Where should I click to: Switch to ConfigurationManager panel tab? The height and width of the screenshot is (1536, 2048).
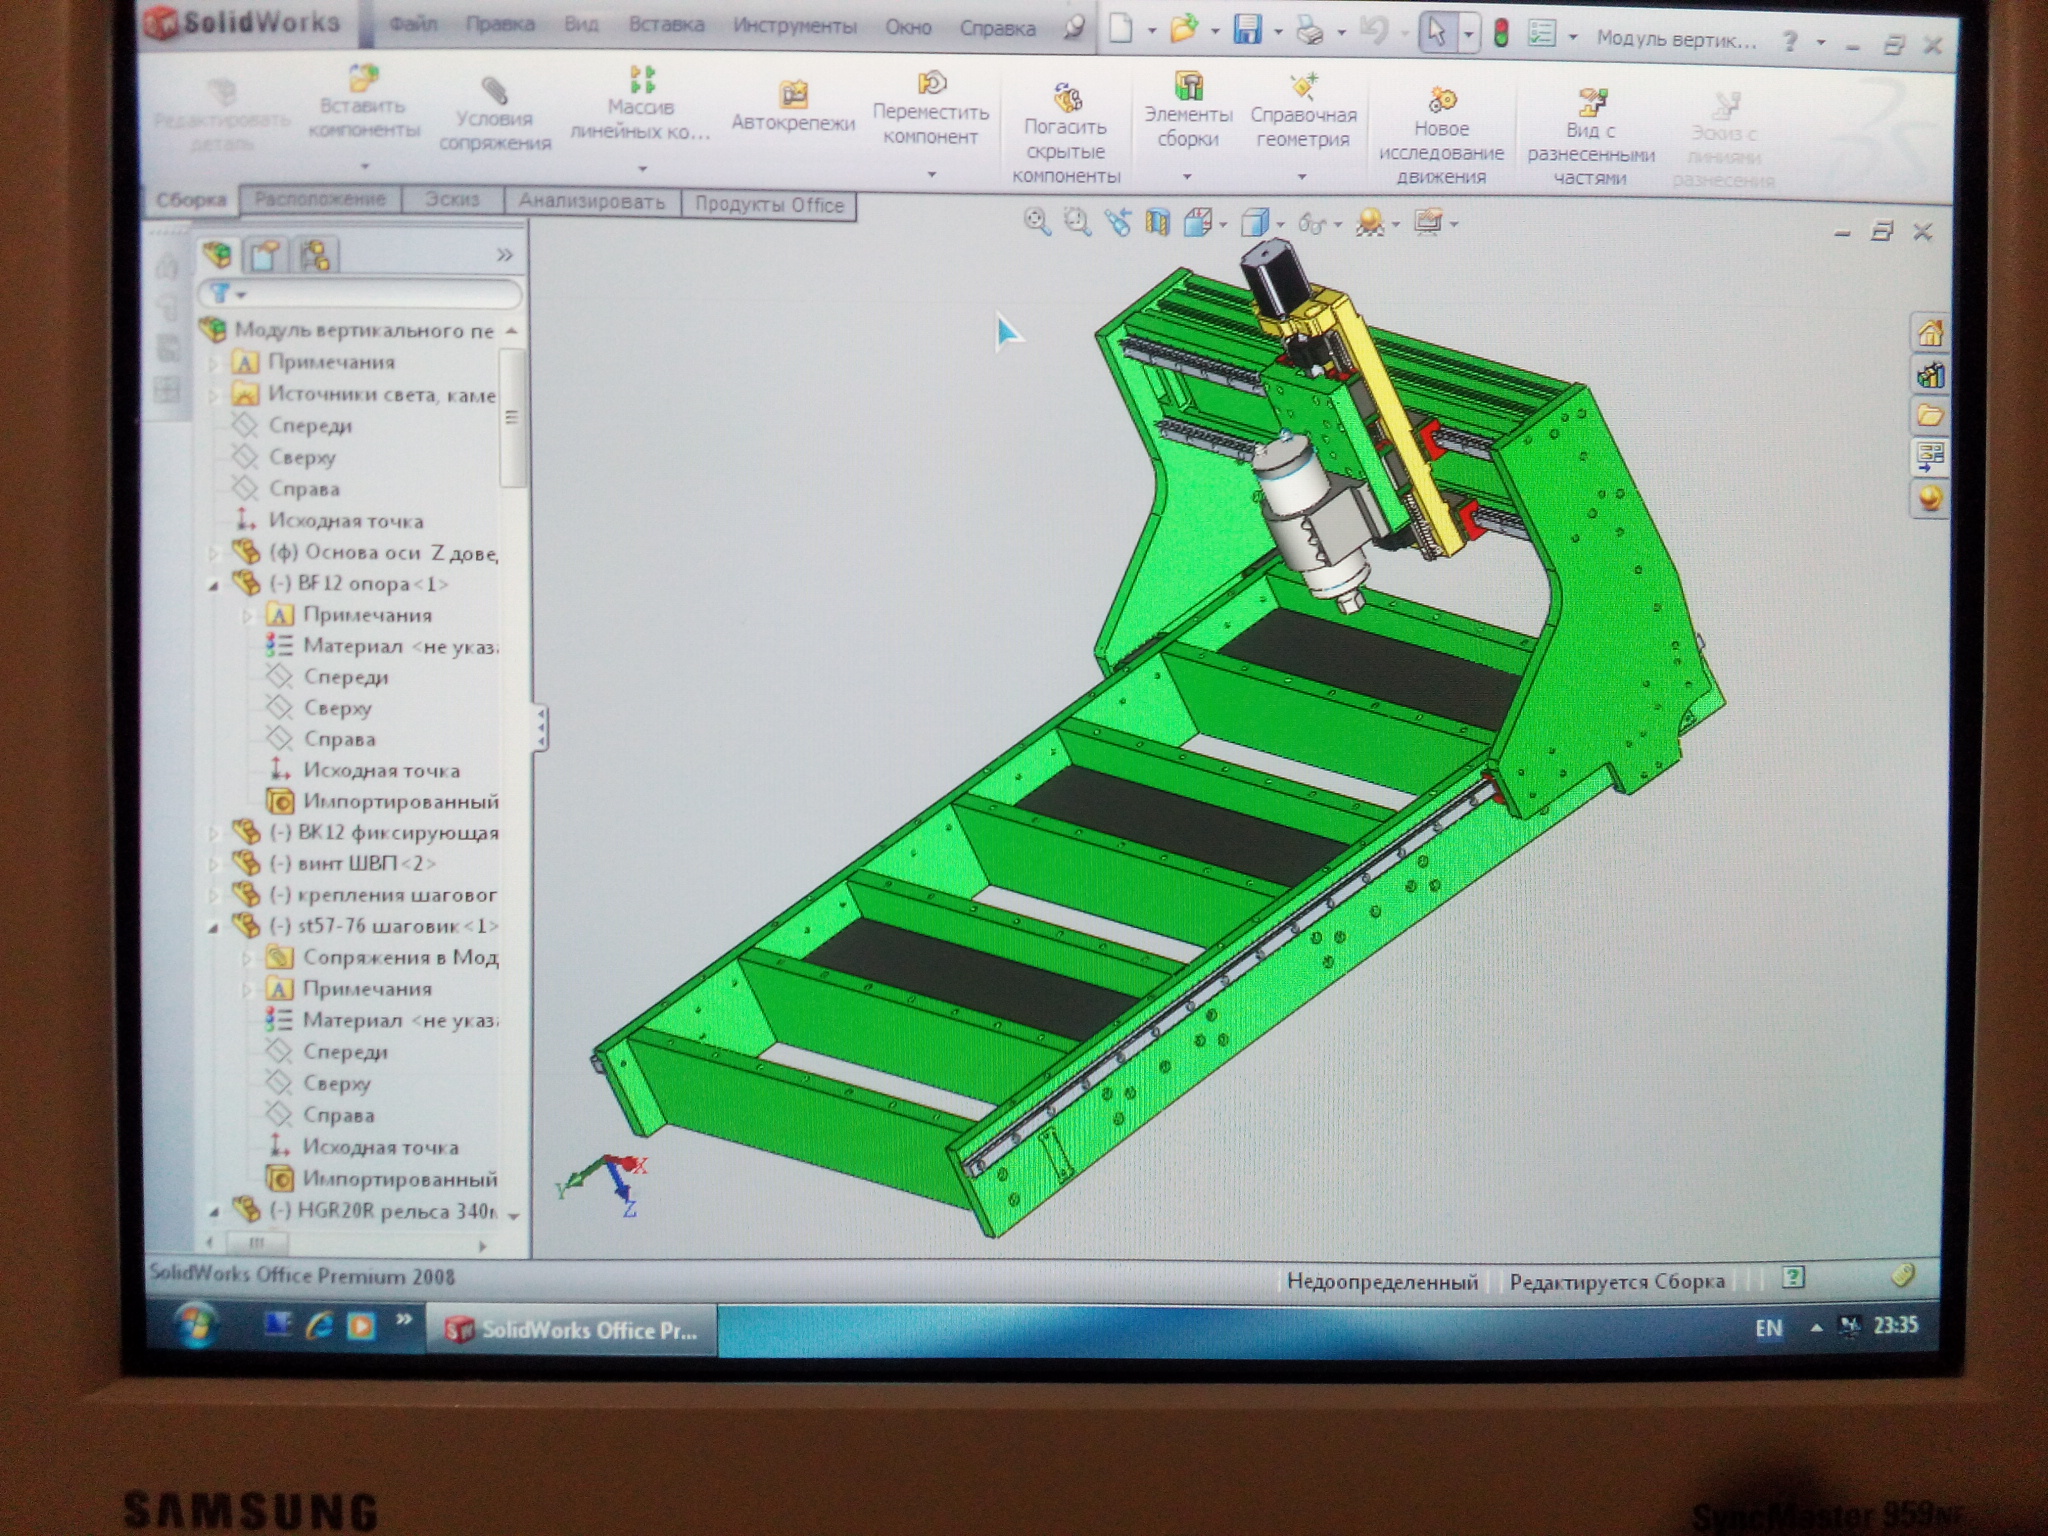pos(315,256)
